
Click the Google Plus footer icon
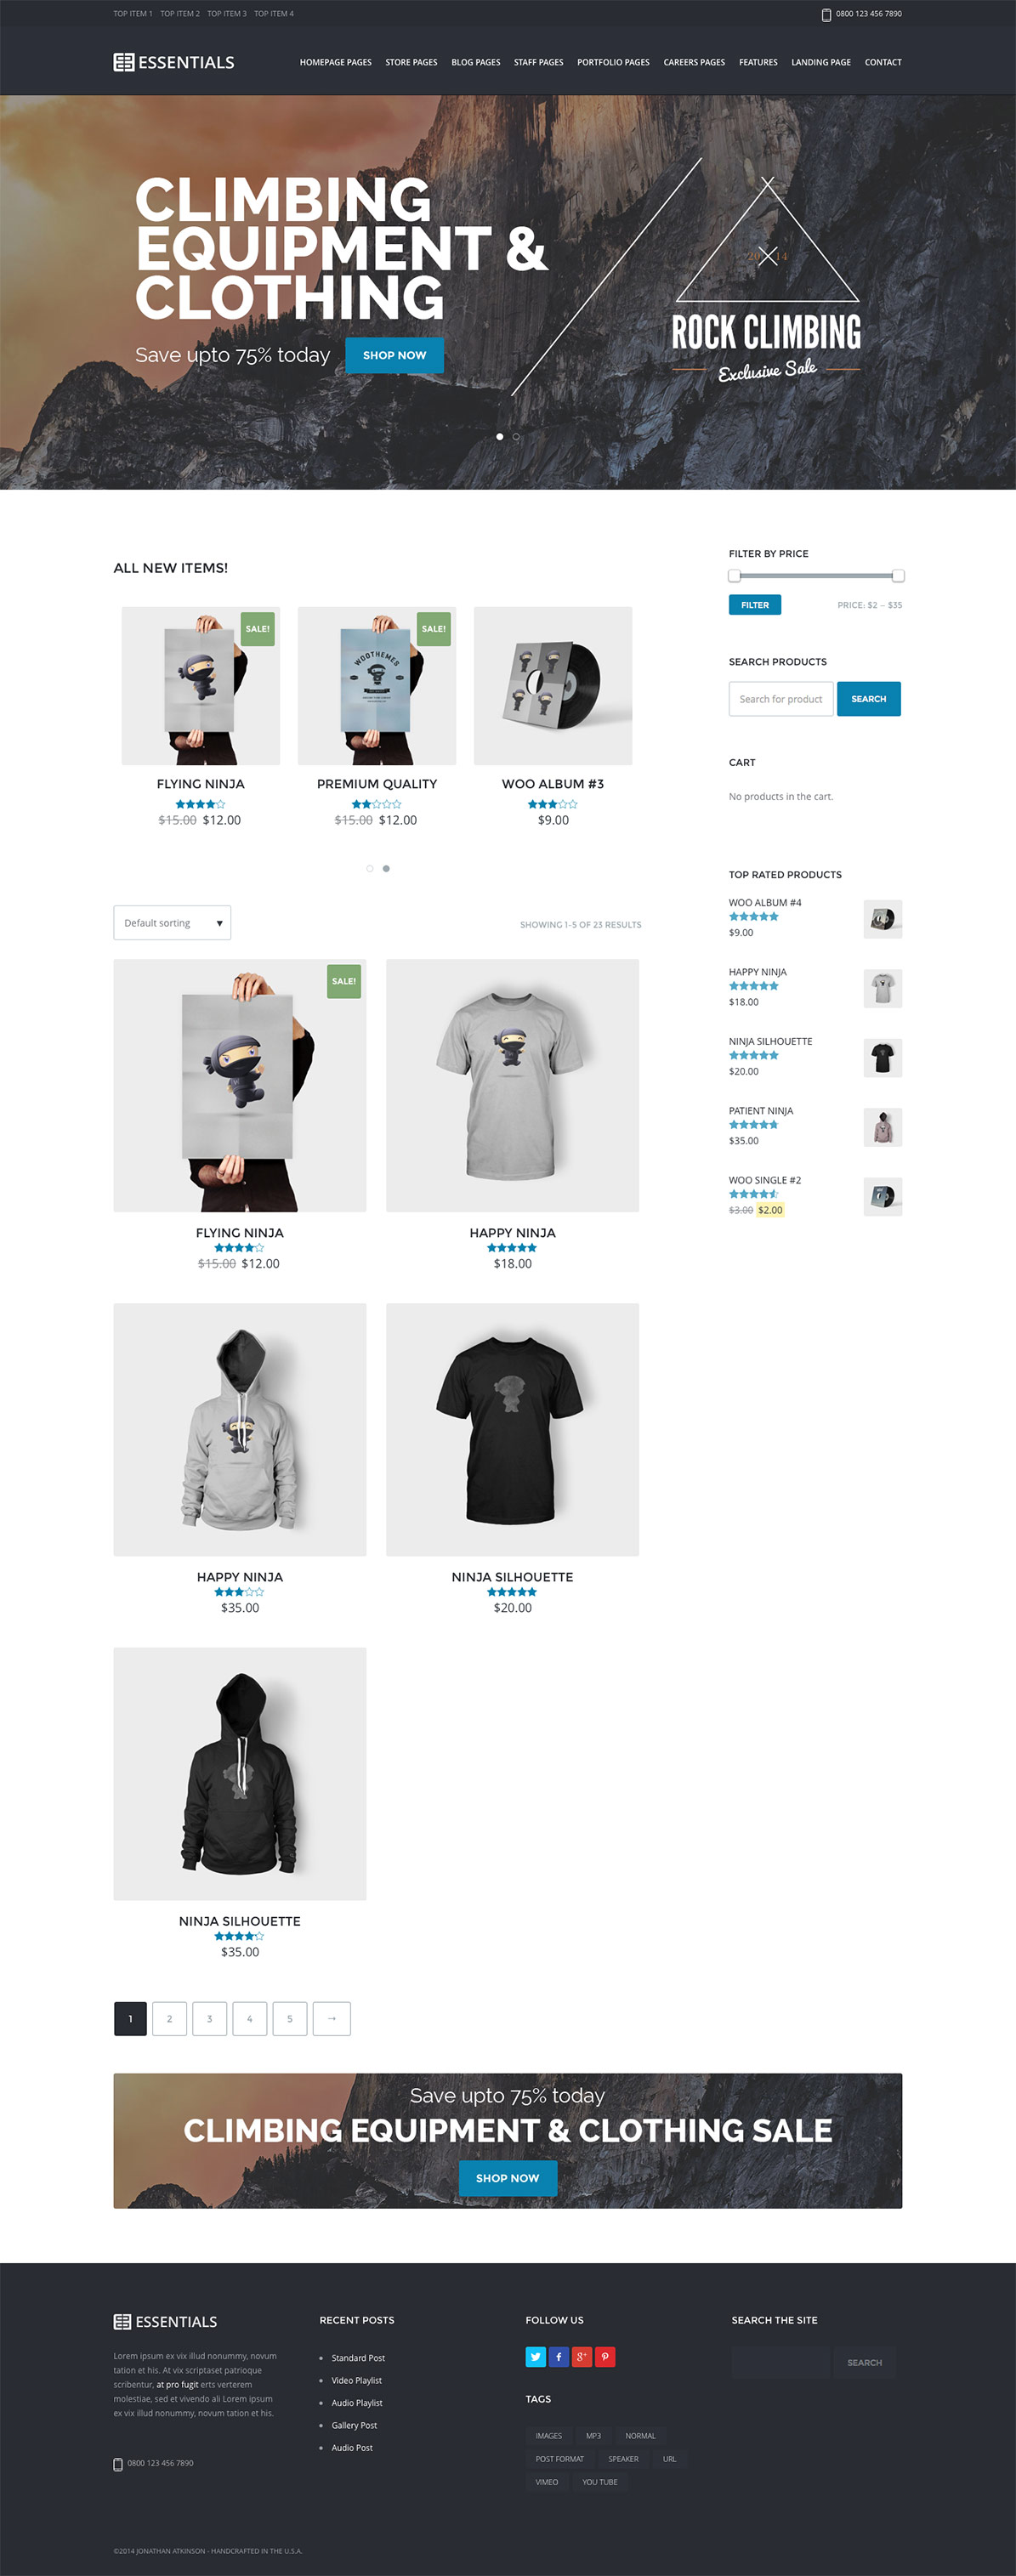click(582, 2357)
